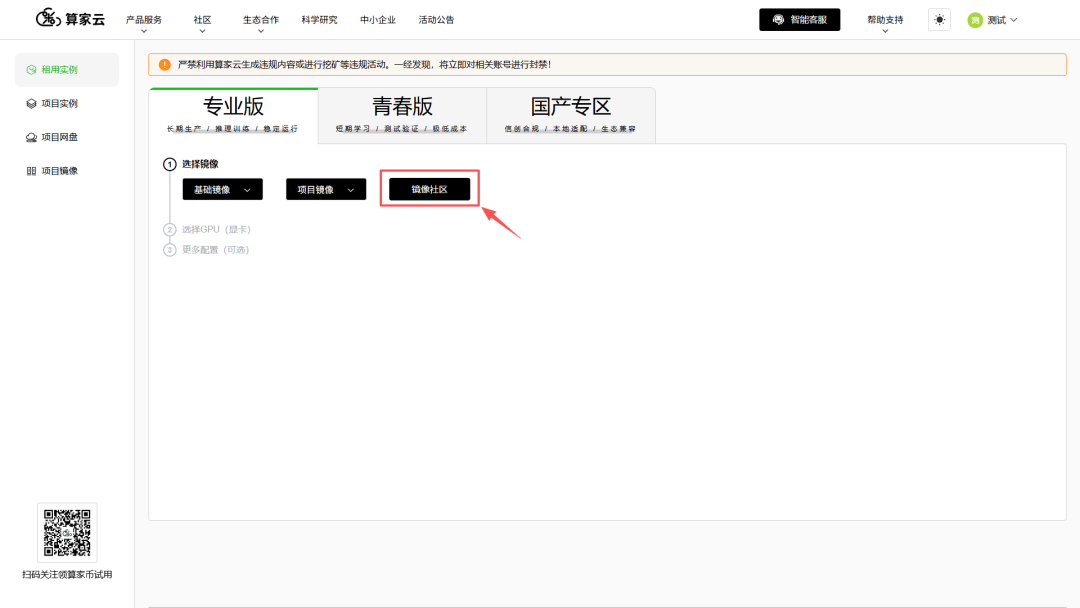Open the 基础镜像 dropdown
Viewport: 1080px width, 608px height.
point(222,189)
